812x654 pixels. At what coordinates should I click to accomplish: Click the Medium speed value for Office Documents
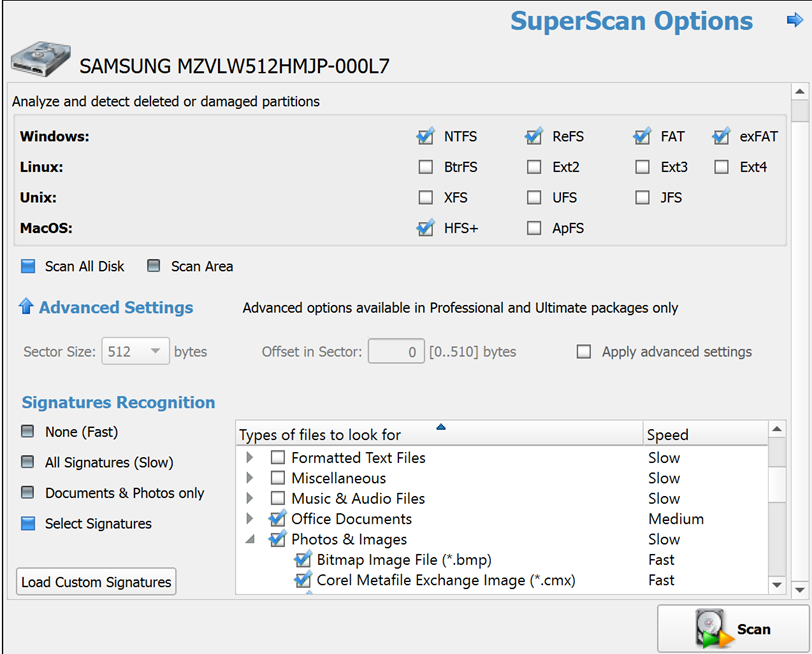pyautogui.click(x=676, y=519)
